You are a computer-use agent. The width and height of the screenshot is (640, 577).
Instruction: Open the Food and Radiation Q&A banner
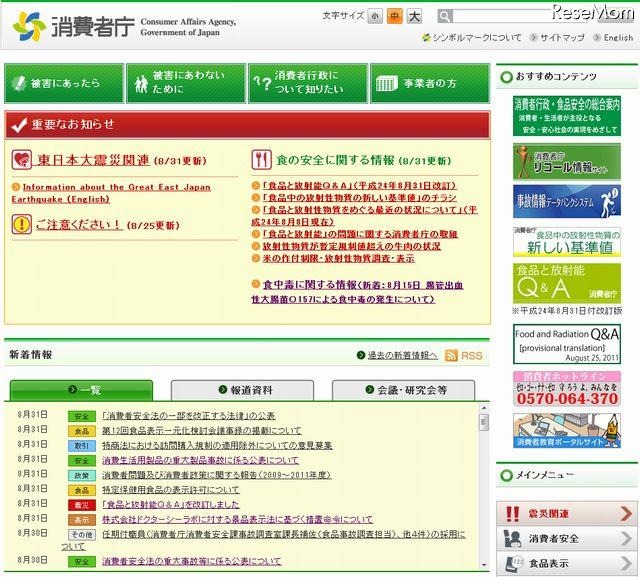pos(566,343)
